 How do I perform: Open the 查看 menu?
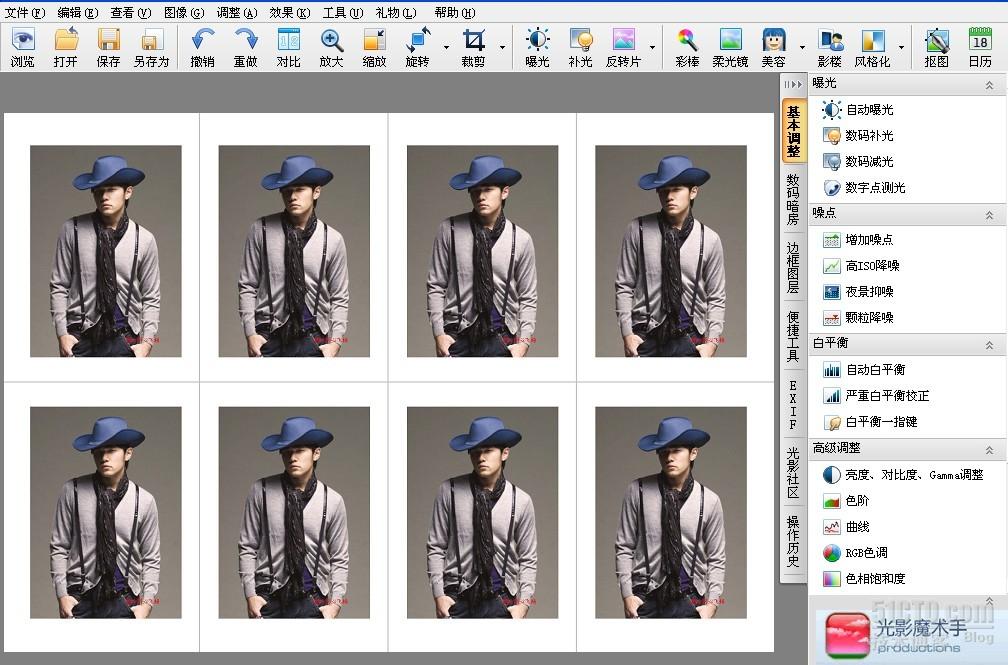(x=130, y=12)
